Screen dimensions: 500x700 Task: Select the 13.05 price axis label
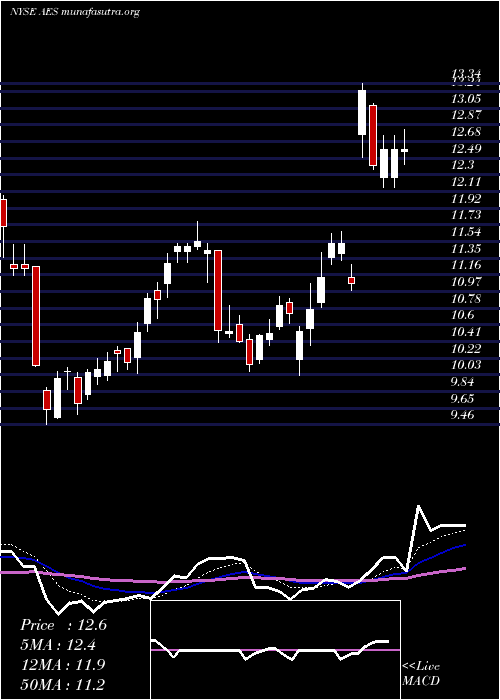coord(466,99)
